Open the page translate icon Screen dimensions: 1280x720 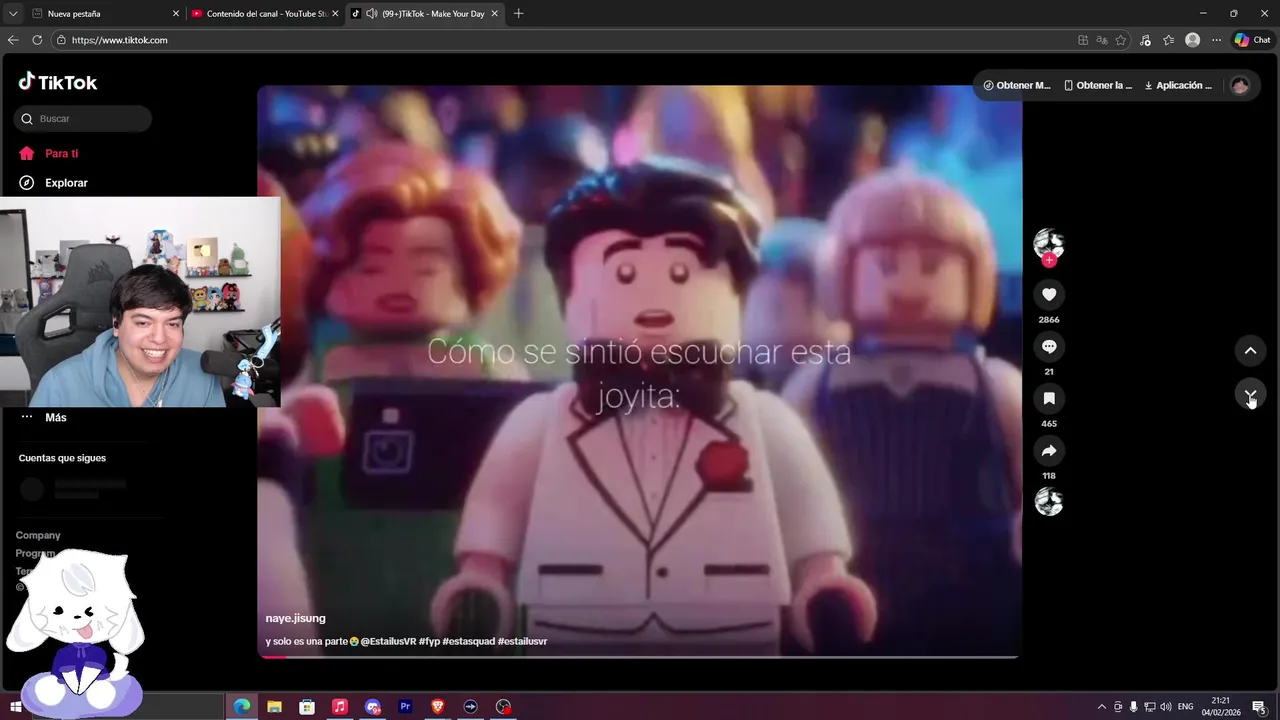tap(1102, 40)
